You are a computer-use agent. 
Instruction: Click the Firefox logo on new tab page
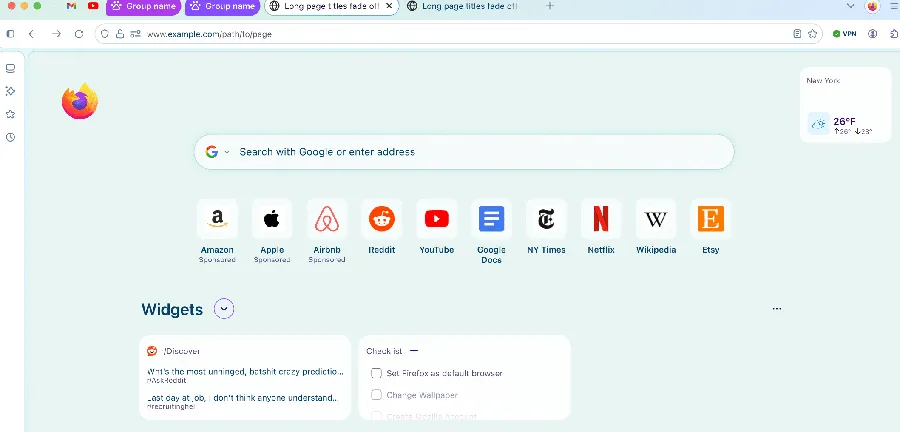[x=80, y=101]
